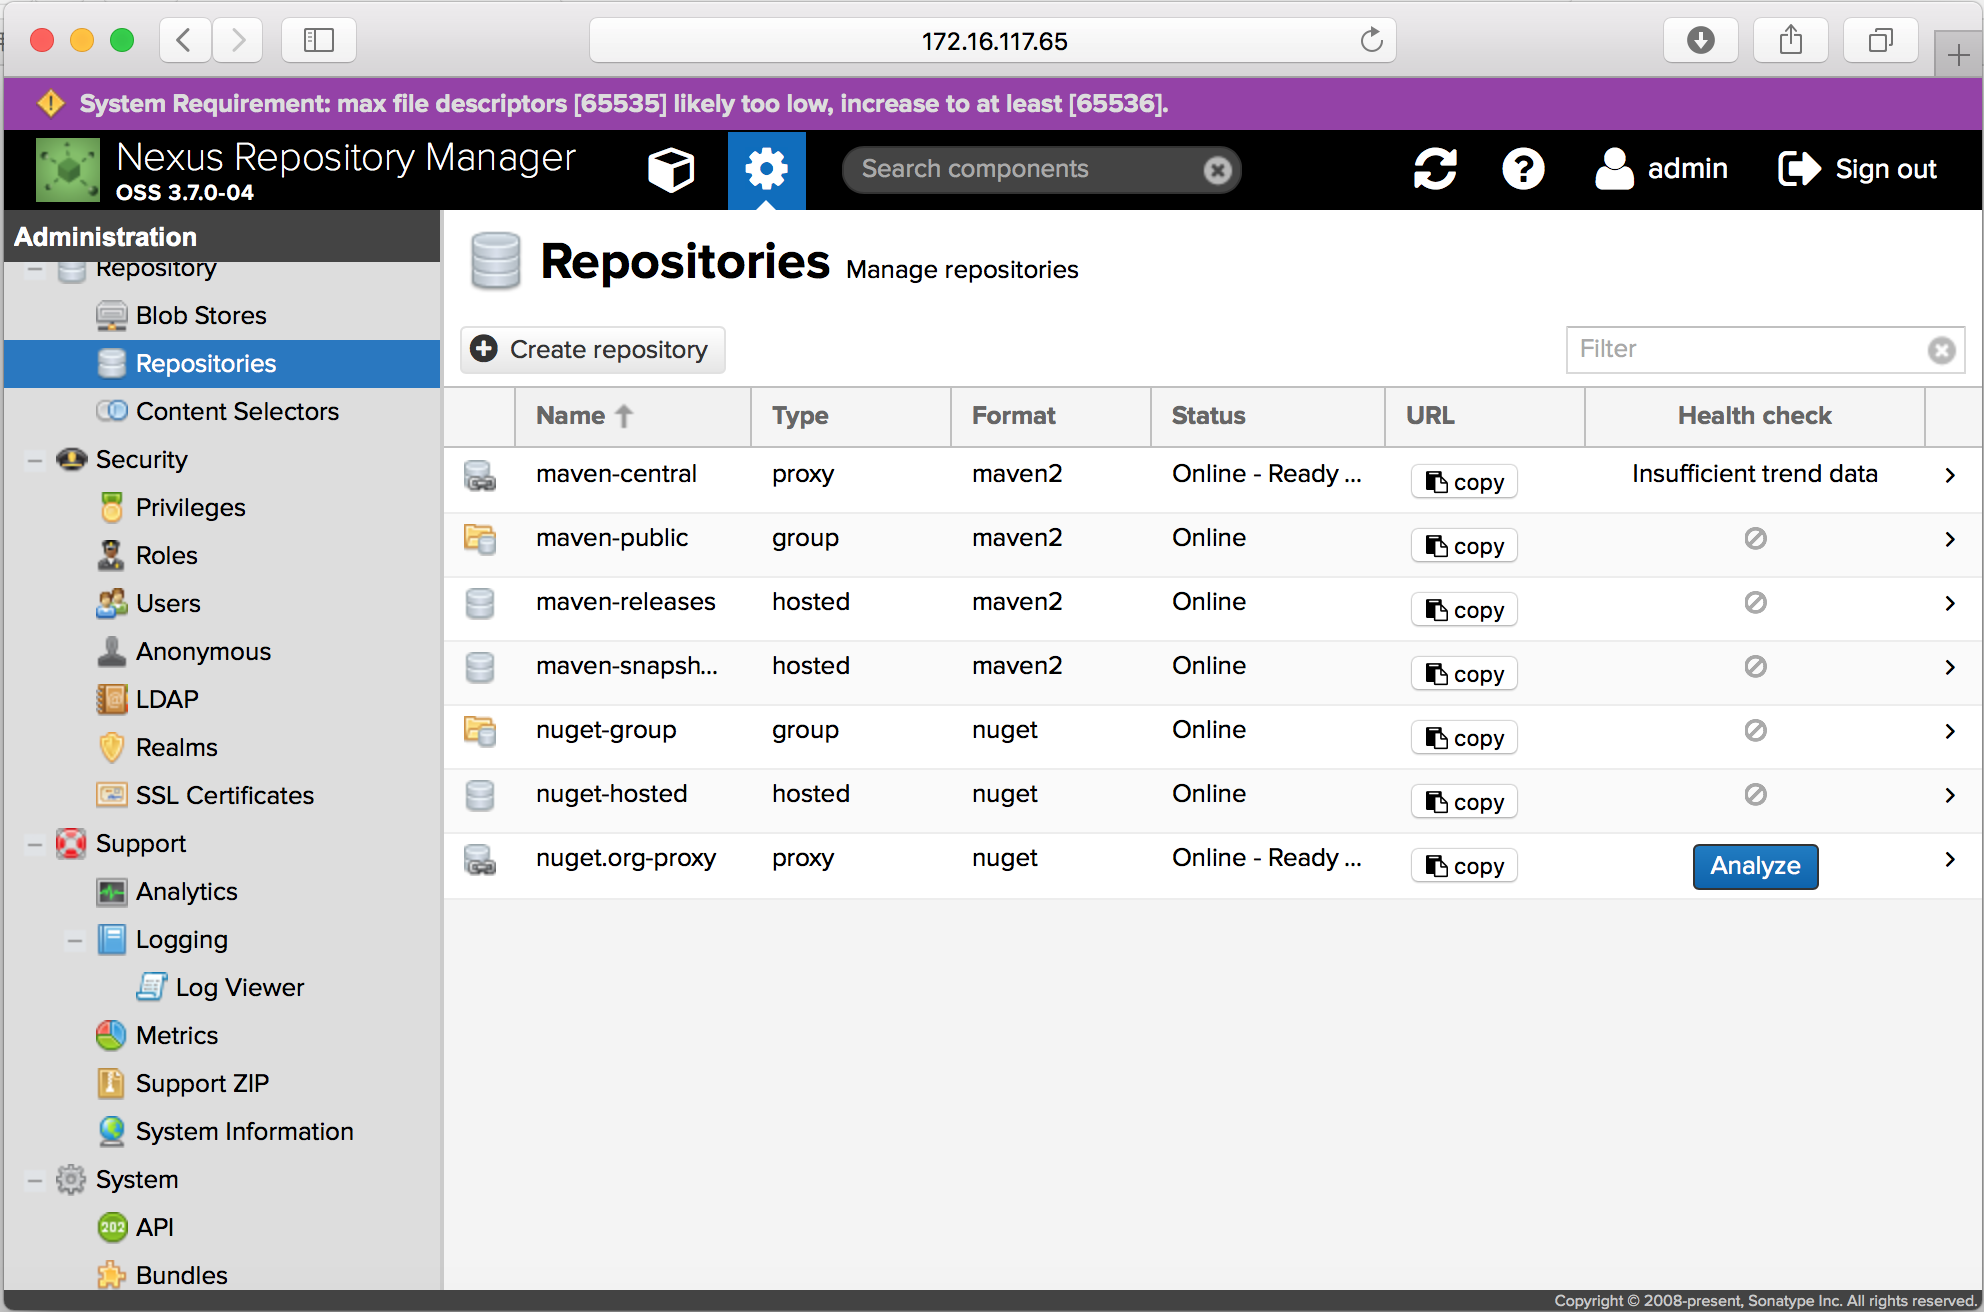Copy the maven-central repository URL
Image resolution: width=1984 pixels, height=1312 pixels.
[1463, 481]
